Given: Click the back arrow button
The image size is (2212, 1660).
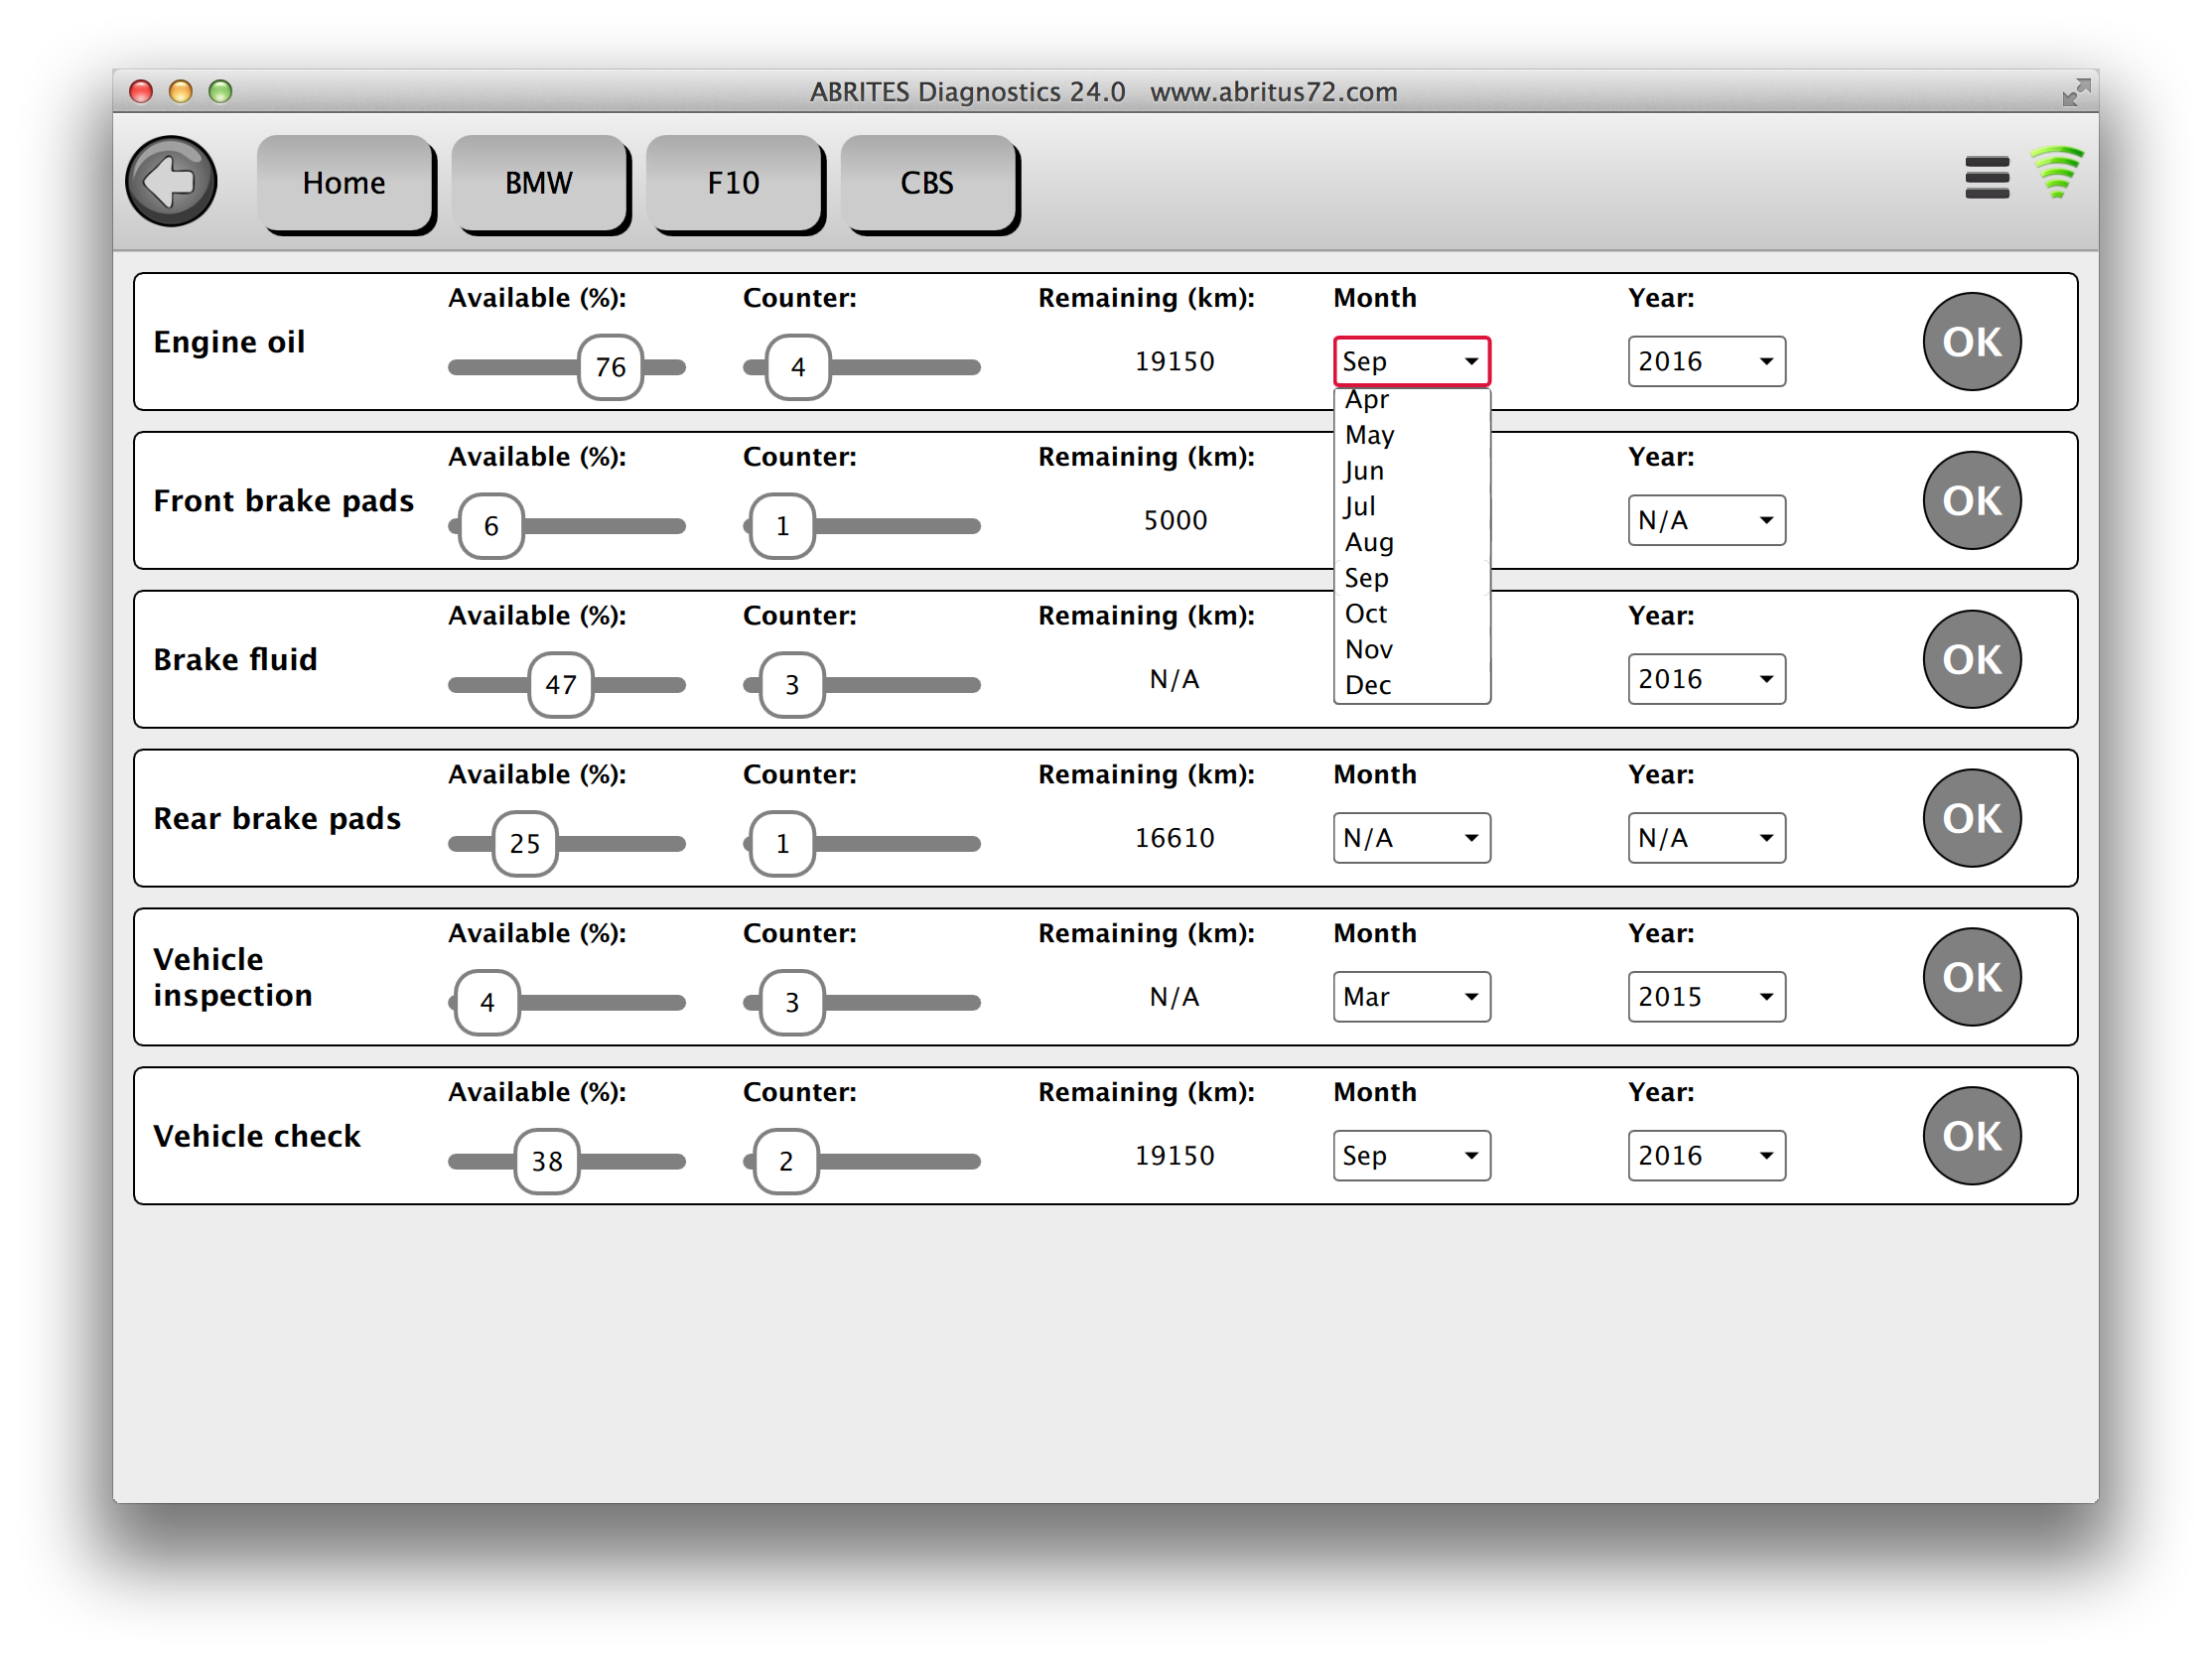Looking at the screenshot, I should 171,182.
